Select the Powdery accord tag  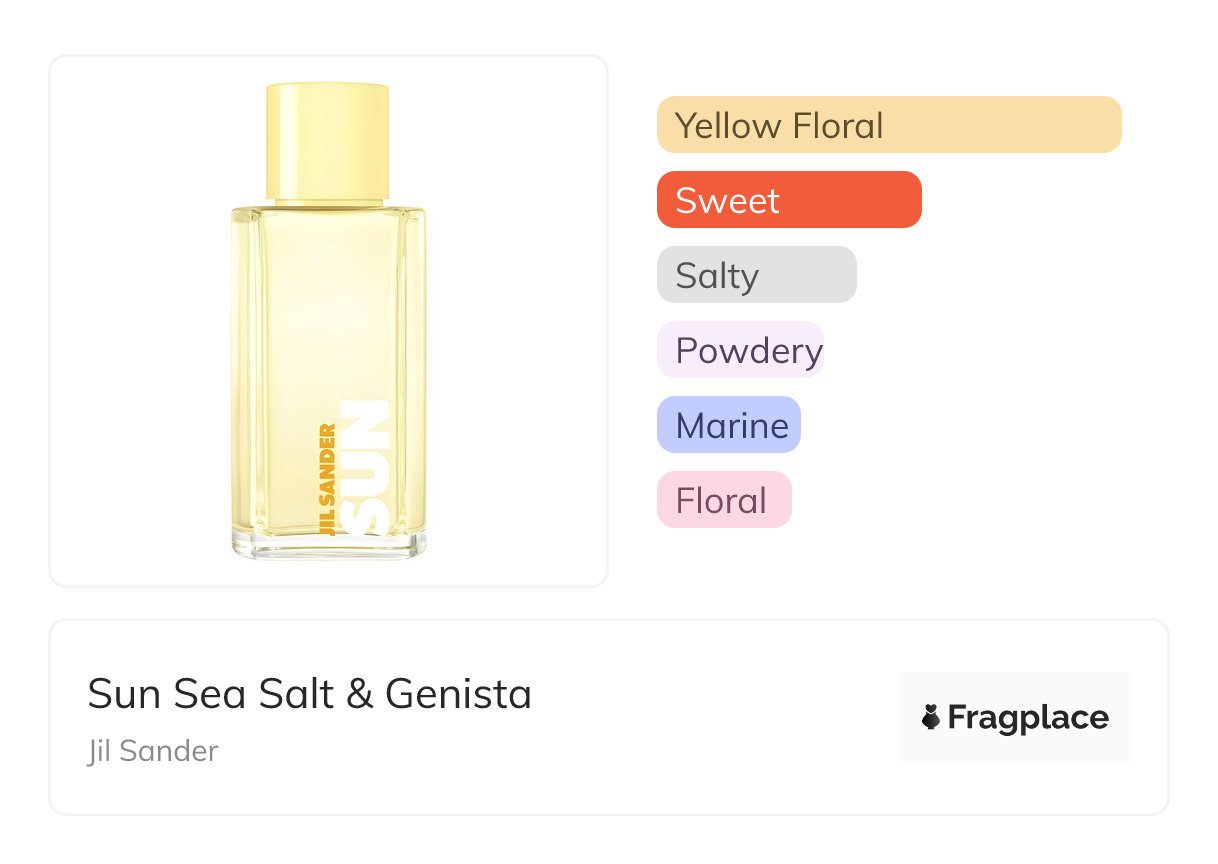tap(740, 350)
